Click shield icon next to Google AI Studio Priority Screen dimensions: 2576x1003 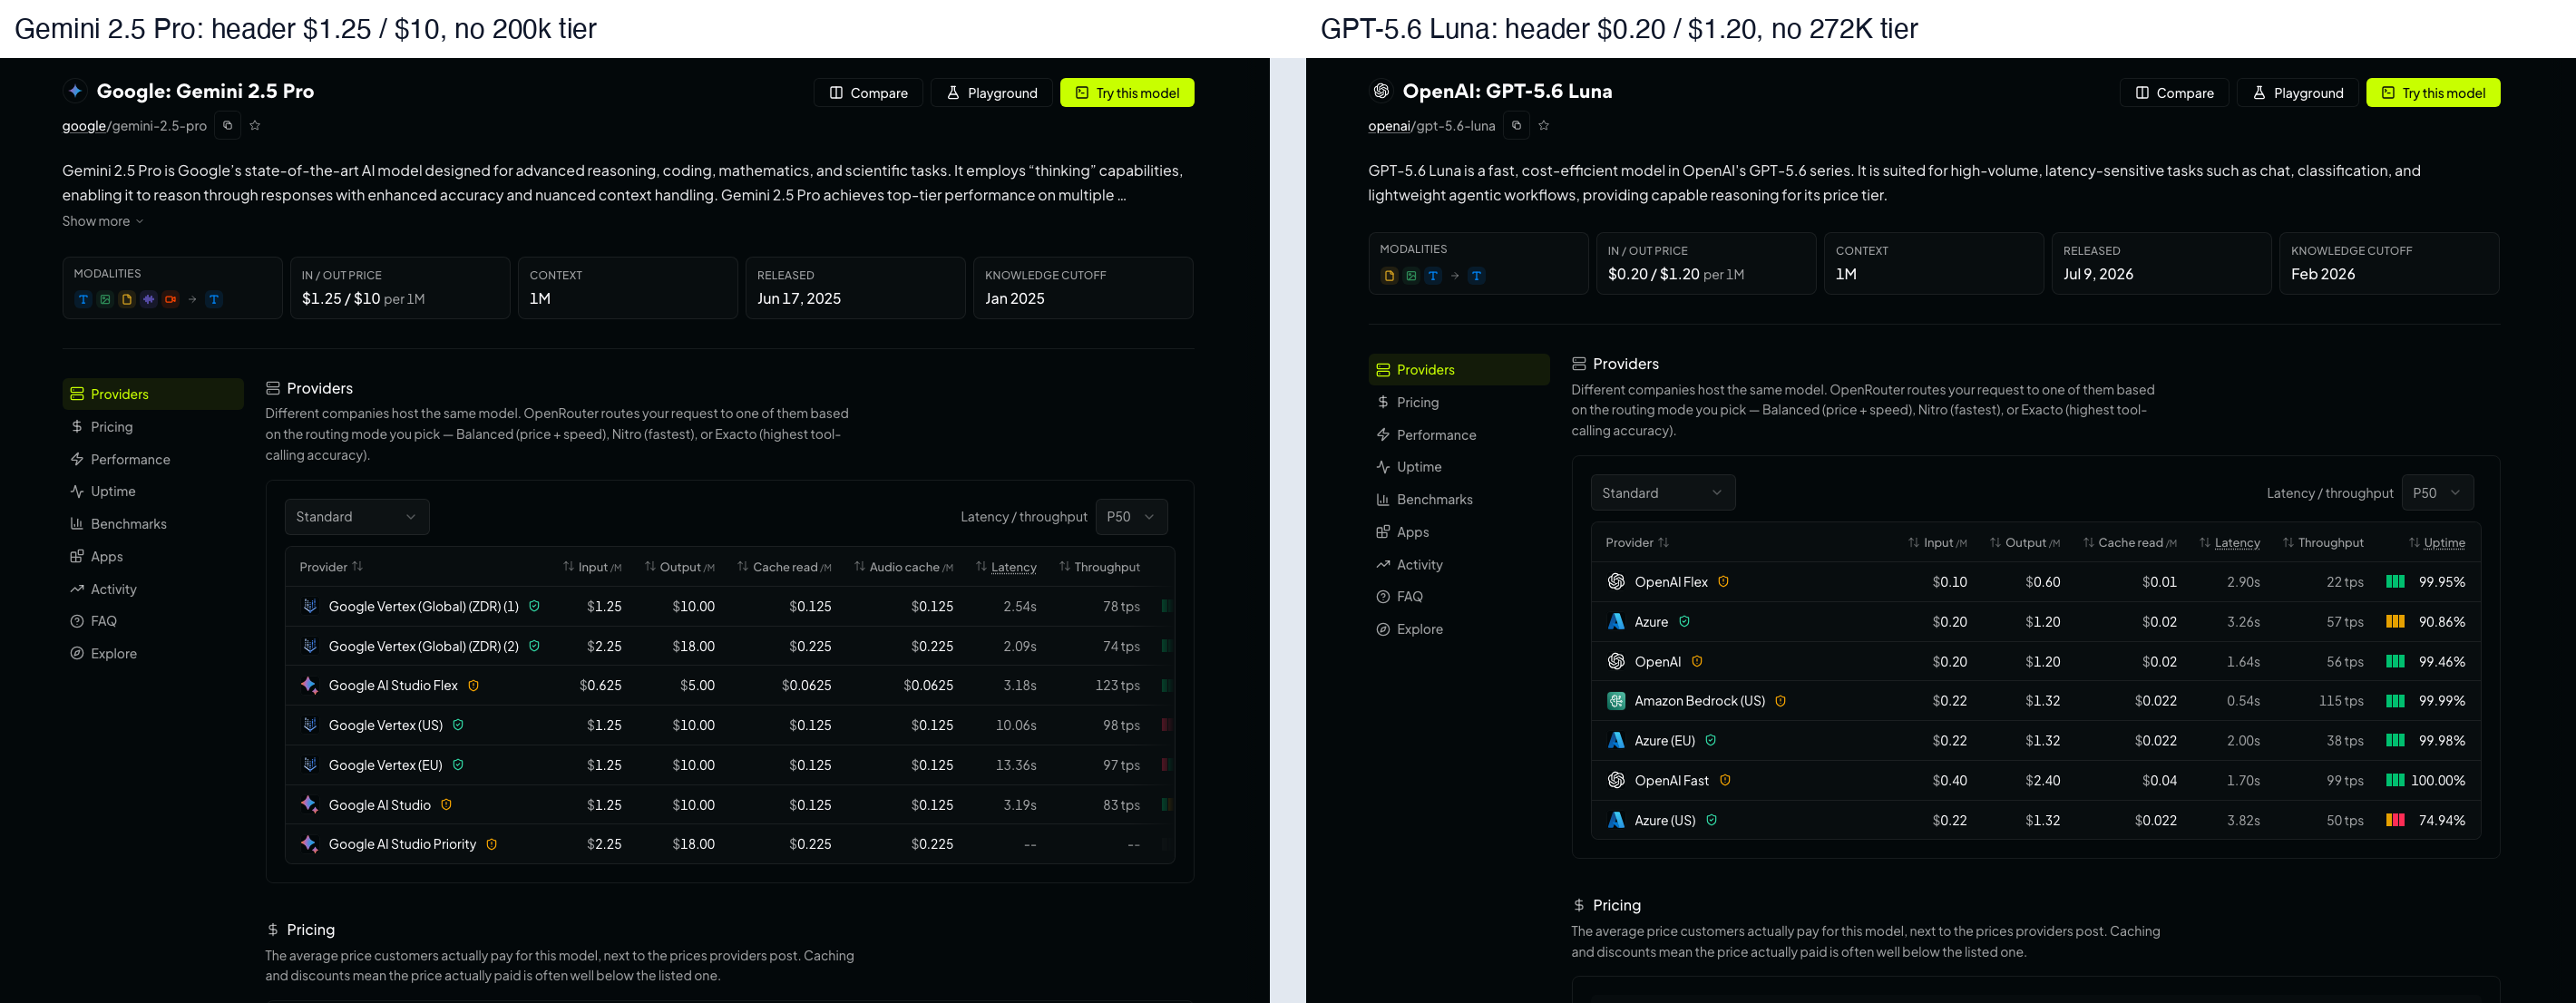point(492,844)
